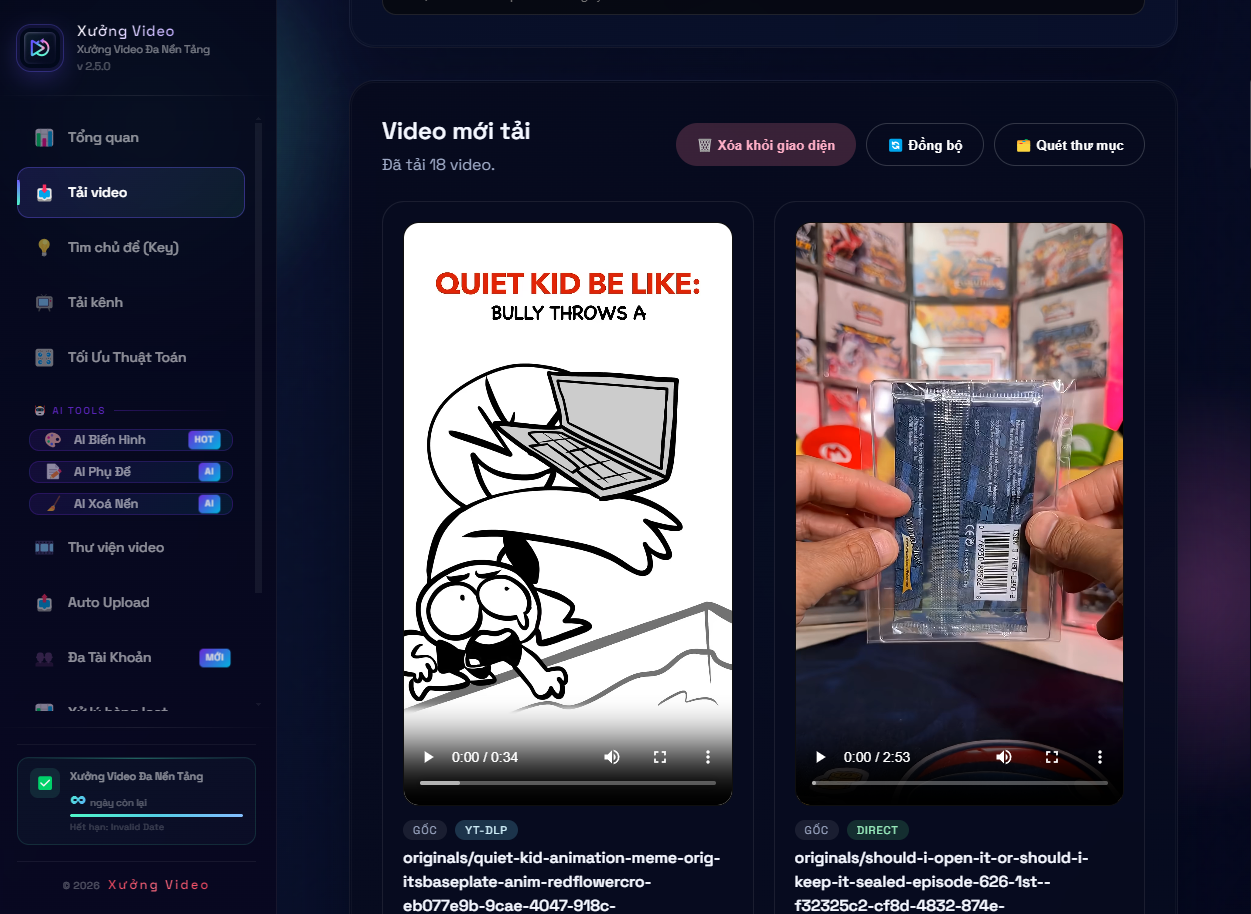Click the Tổng quan sidebar icon
The height and width of the screenshot is (914, 1251).
[x=44, y=138]
